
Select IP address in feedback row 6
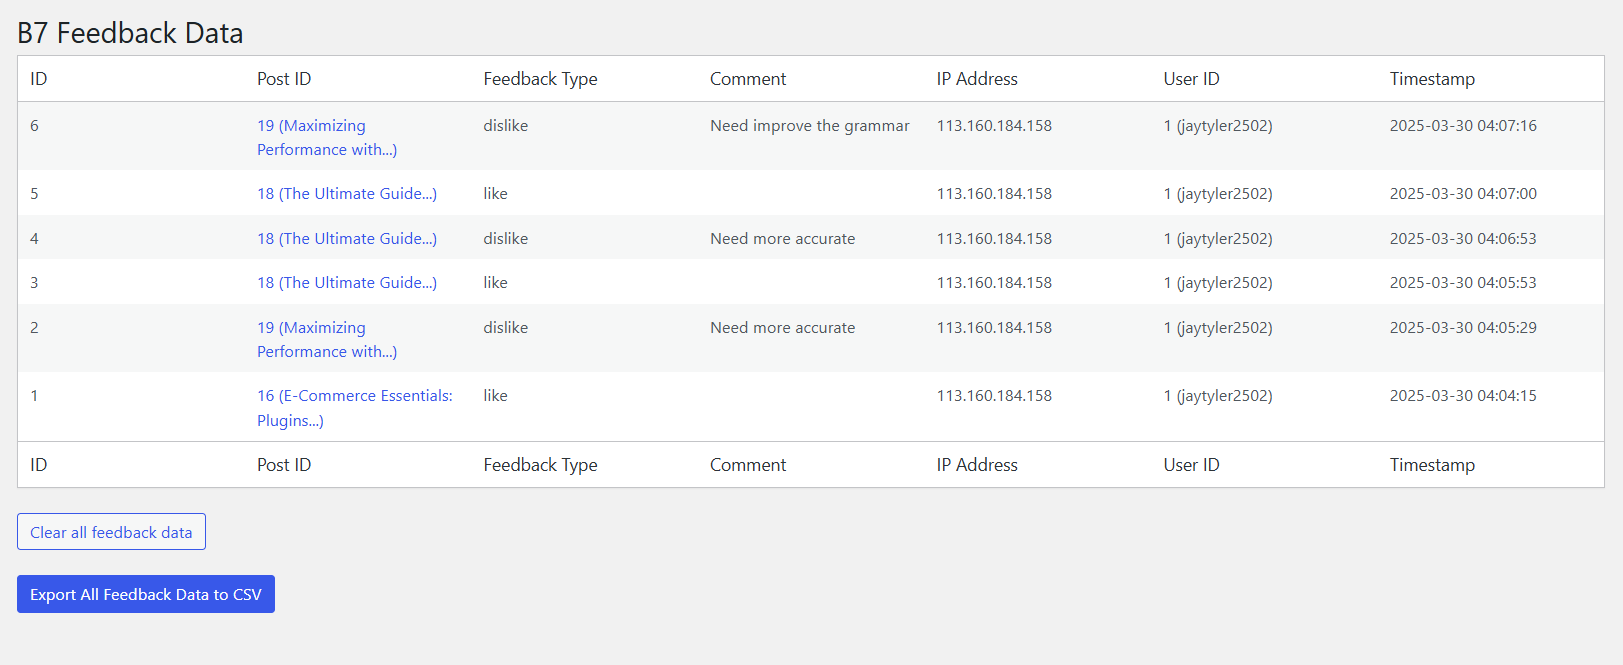(994, 126)
